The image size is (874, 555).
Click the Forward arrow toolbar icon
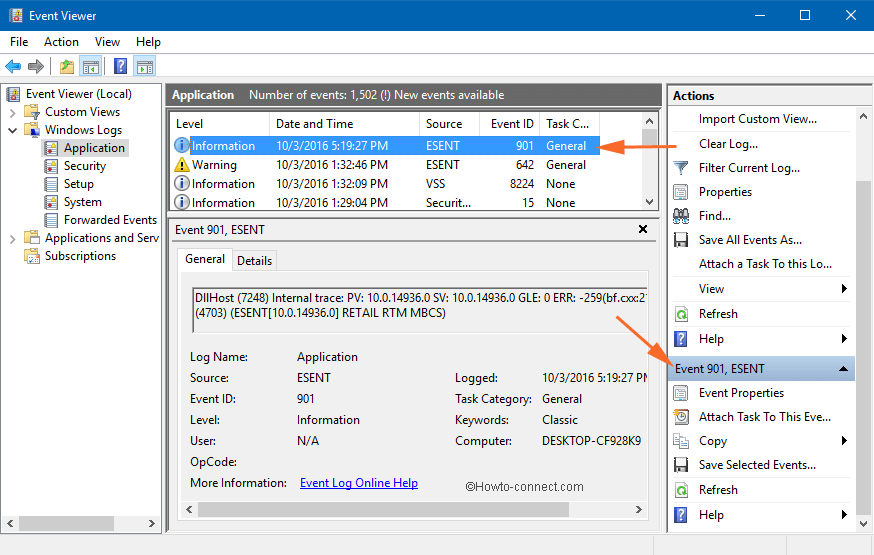(36, 67)
